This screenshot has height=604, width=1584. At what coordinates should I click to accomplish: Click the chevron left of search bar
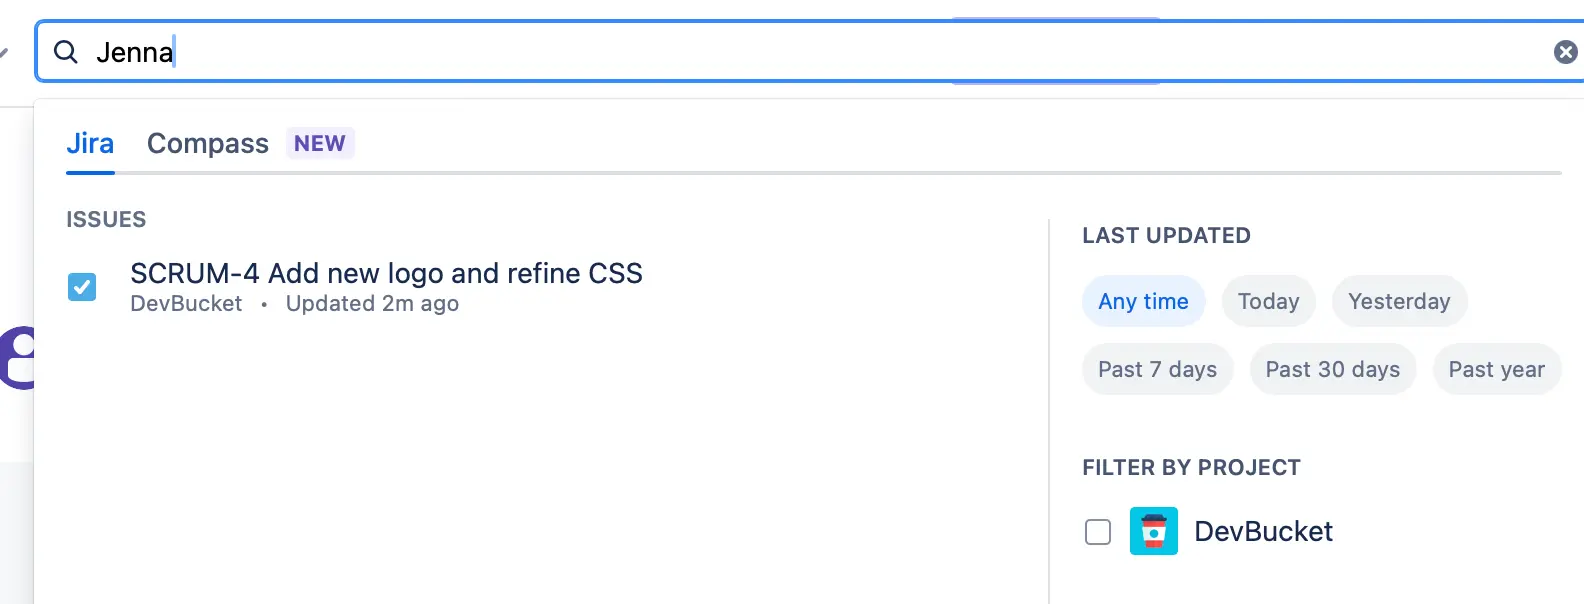pyautogui.click(x=4, y=52)
